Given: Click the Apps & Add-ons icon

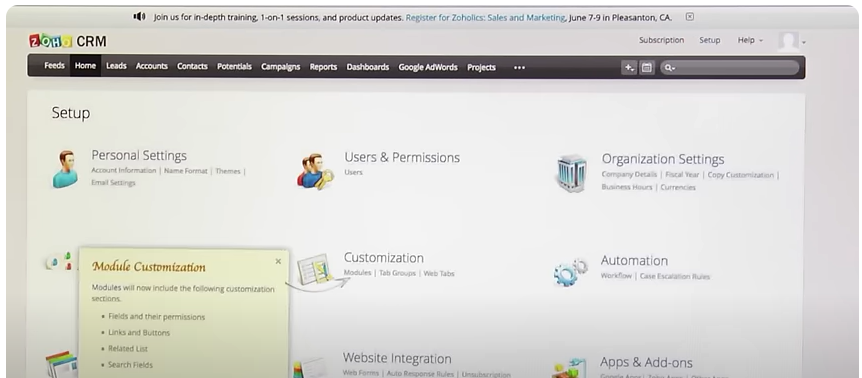Looking at the screenshot, I should tap(570, 368).
